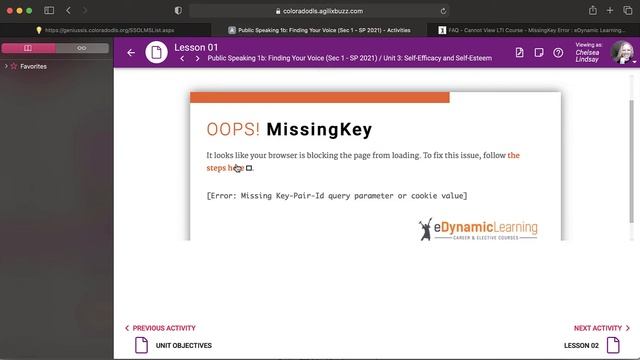Open the Unit Objectives activity
Image resolution: width=640 pixels, height=360 pixels.
(x=184, y=345)
